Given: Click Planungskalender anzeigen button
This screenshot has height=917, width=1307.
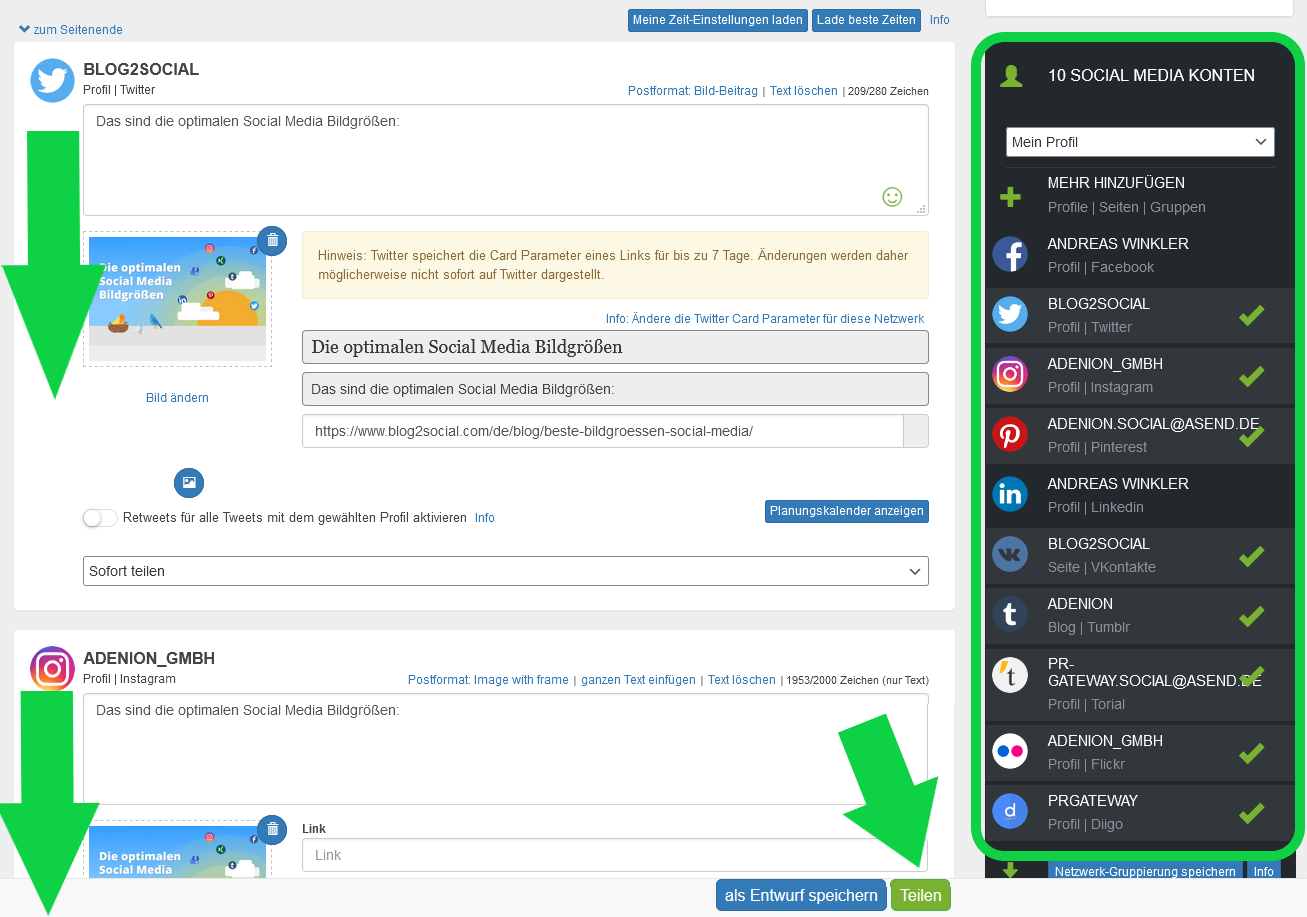Looking at the screenshot, I should [847, 511].
